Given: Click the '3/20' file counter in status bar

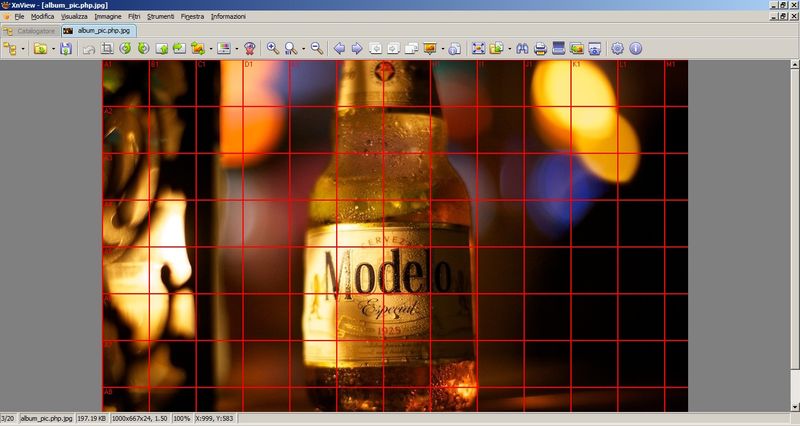Looking at the screenshot, I should tap(8, 418).
